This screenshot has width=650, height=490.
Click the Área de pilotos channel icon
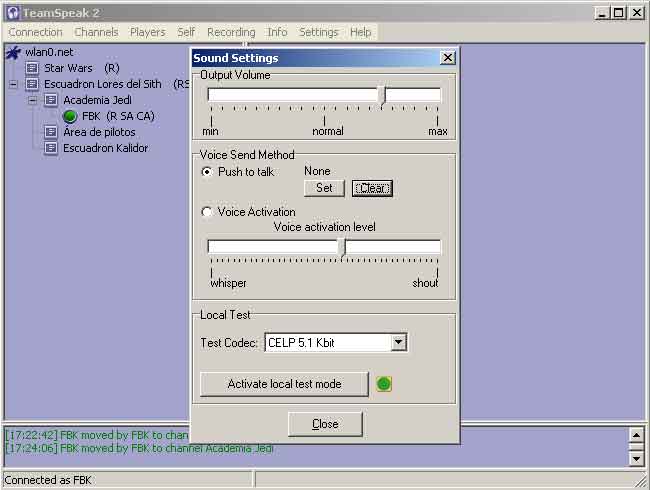tap(50, 132)
